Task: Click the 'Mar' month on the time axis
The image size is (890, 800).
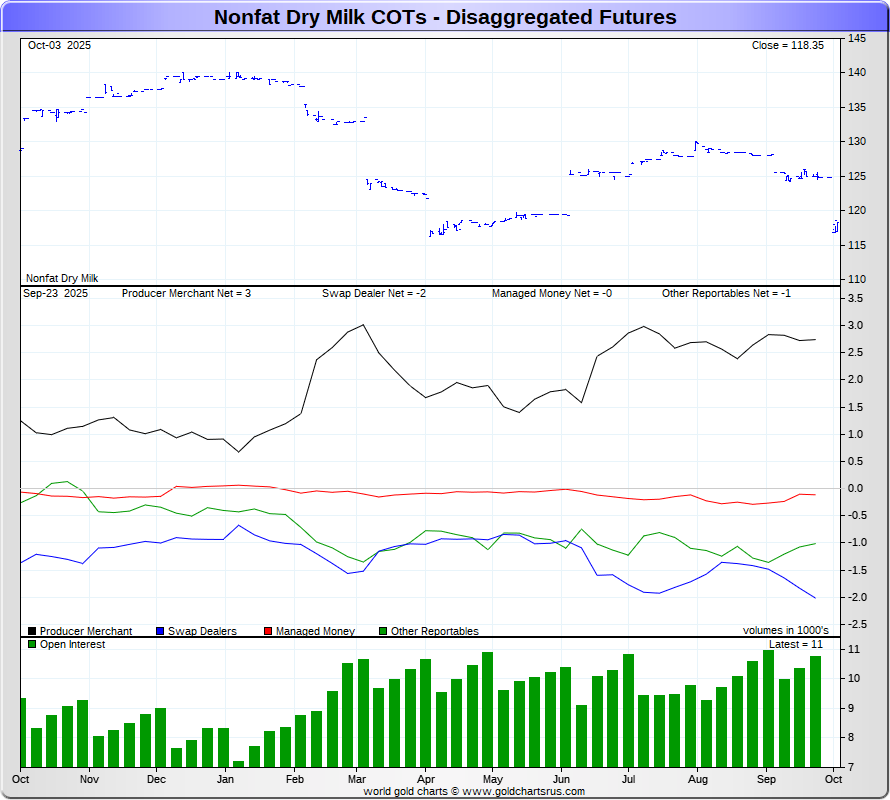Action: coord(357,778)
